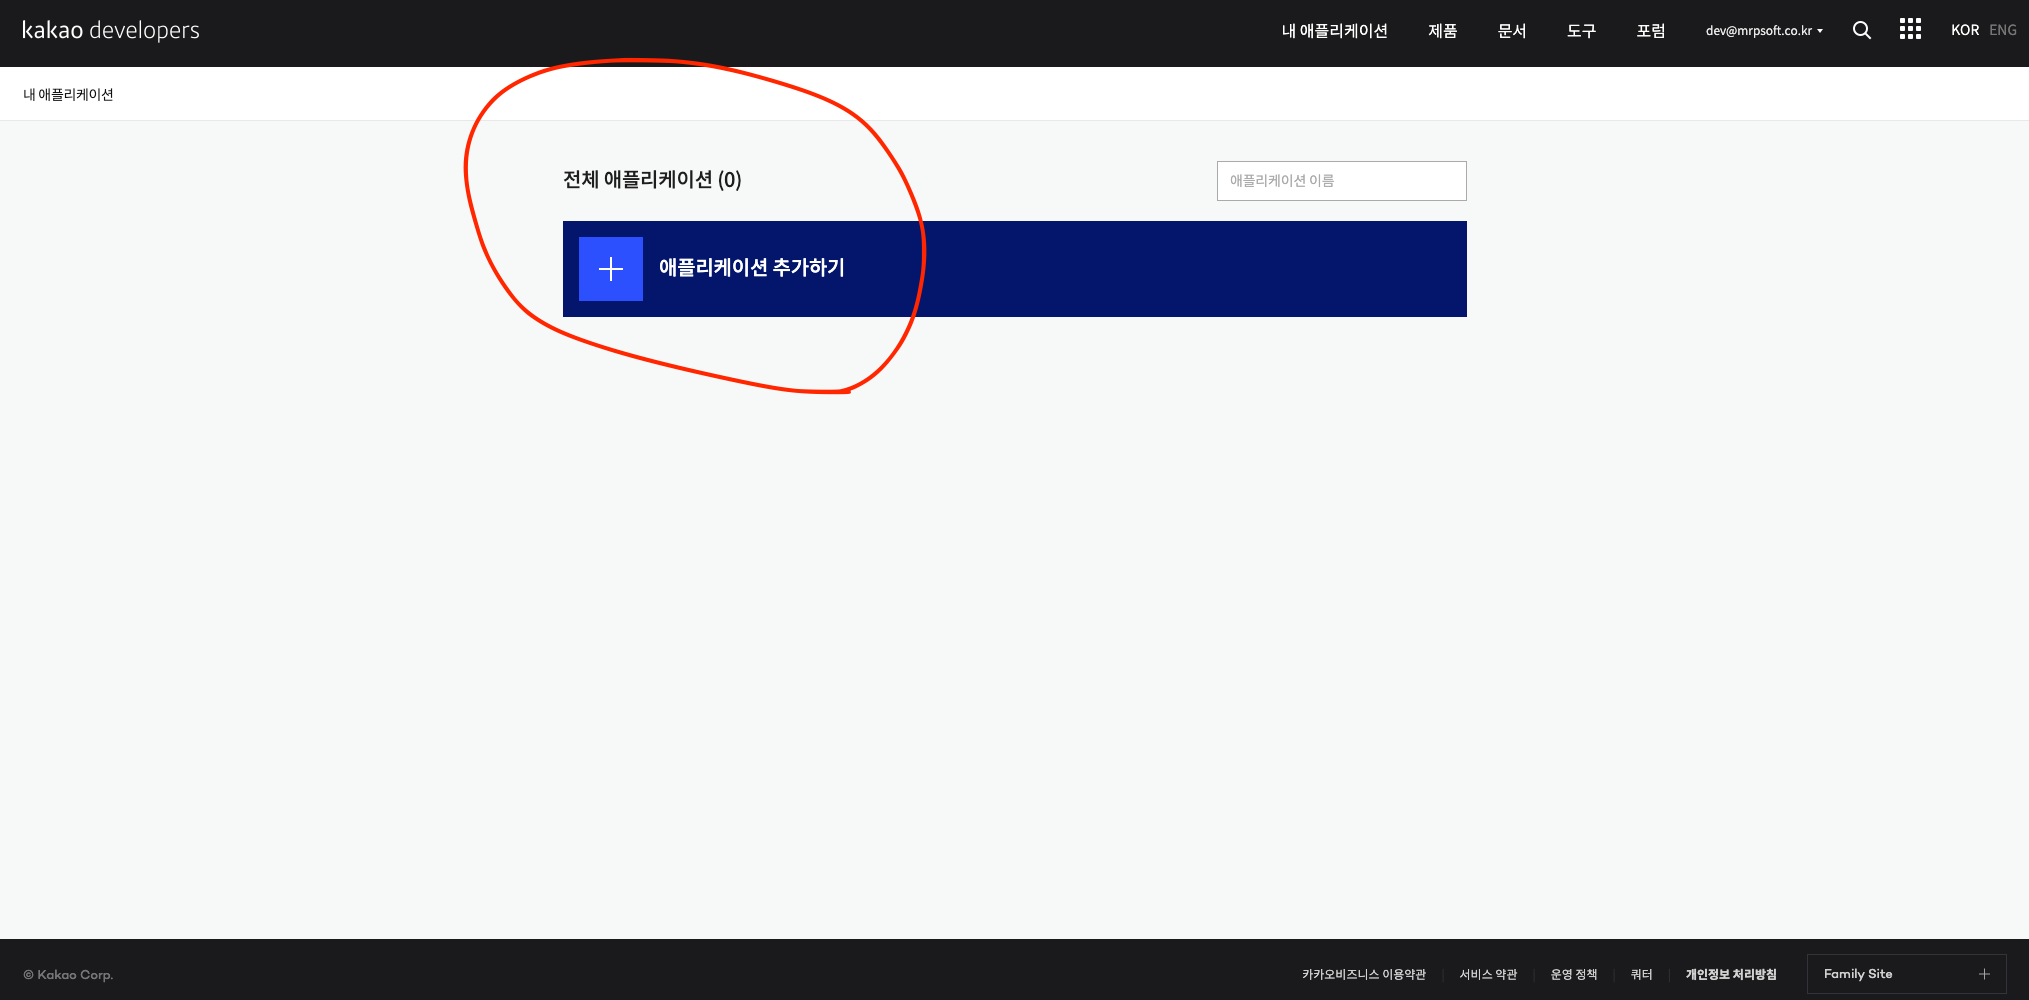Focus the 애플리케이션 이름 search field
The width and height of the screenshot is (2029, 1000).
1341,181
